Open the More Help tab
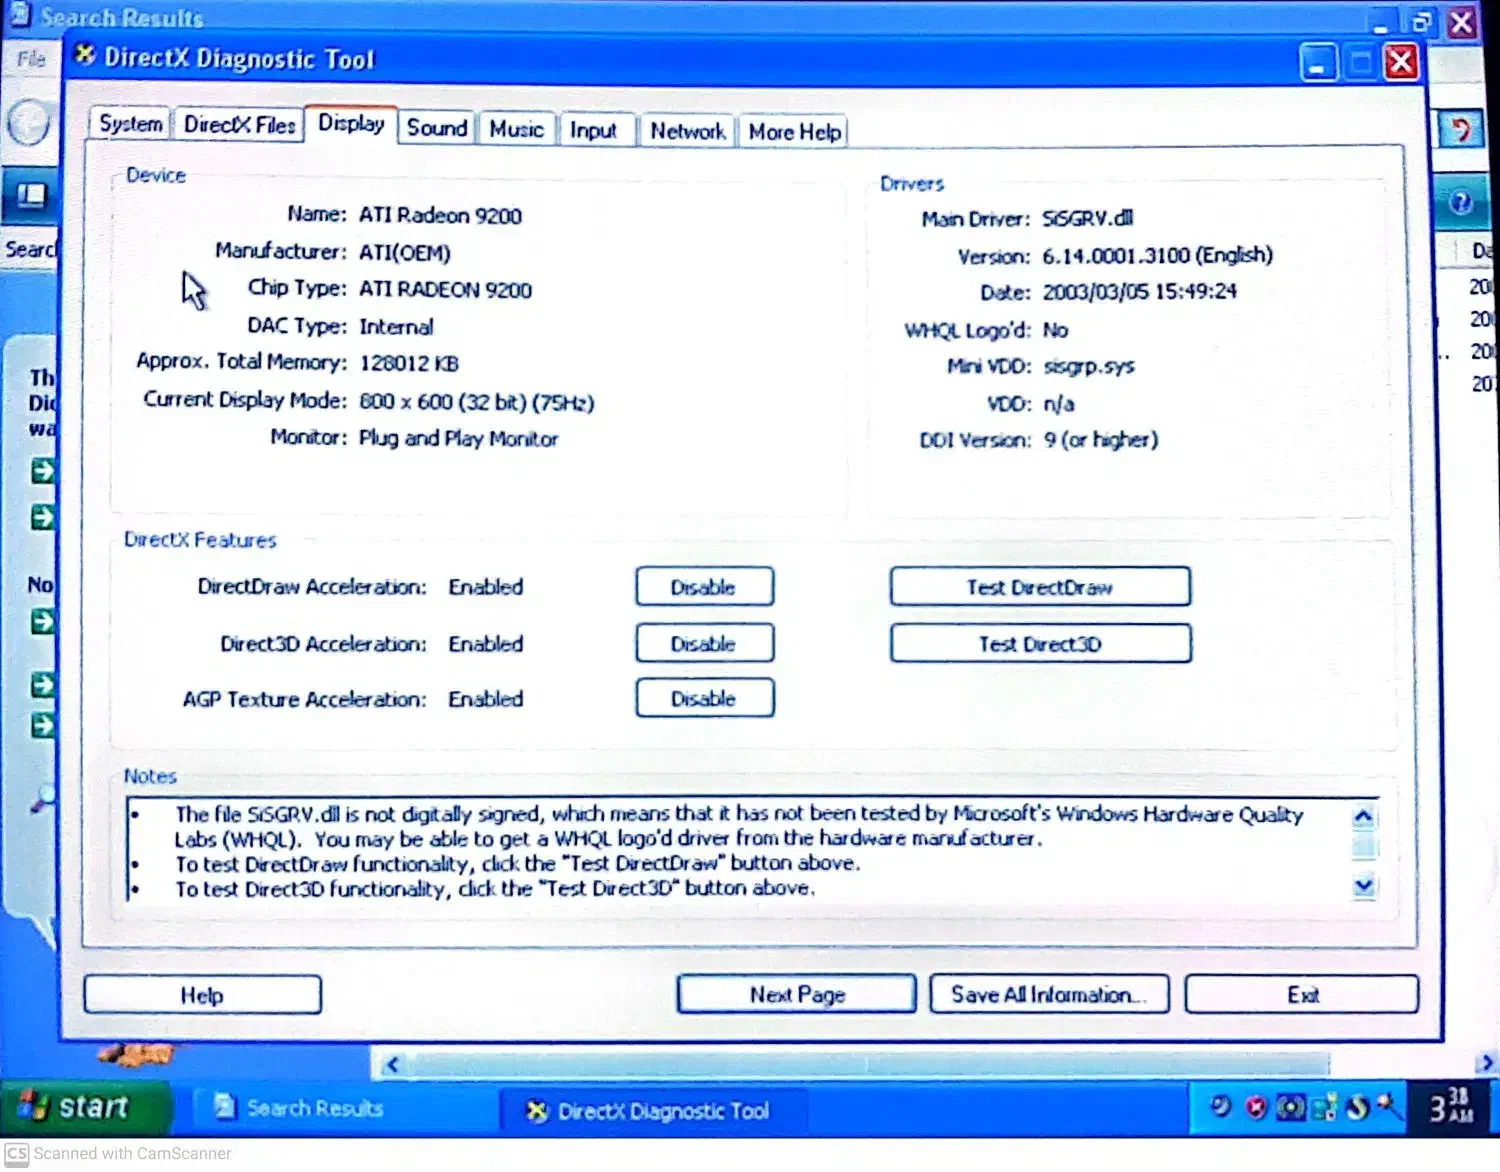The width and height of the screenshot is (1500, 1172). (x=794, y=132)
